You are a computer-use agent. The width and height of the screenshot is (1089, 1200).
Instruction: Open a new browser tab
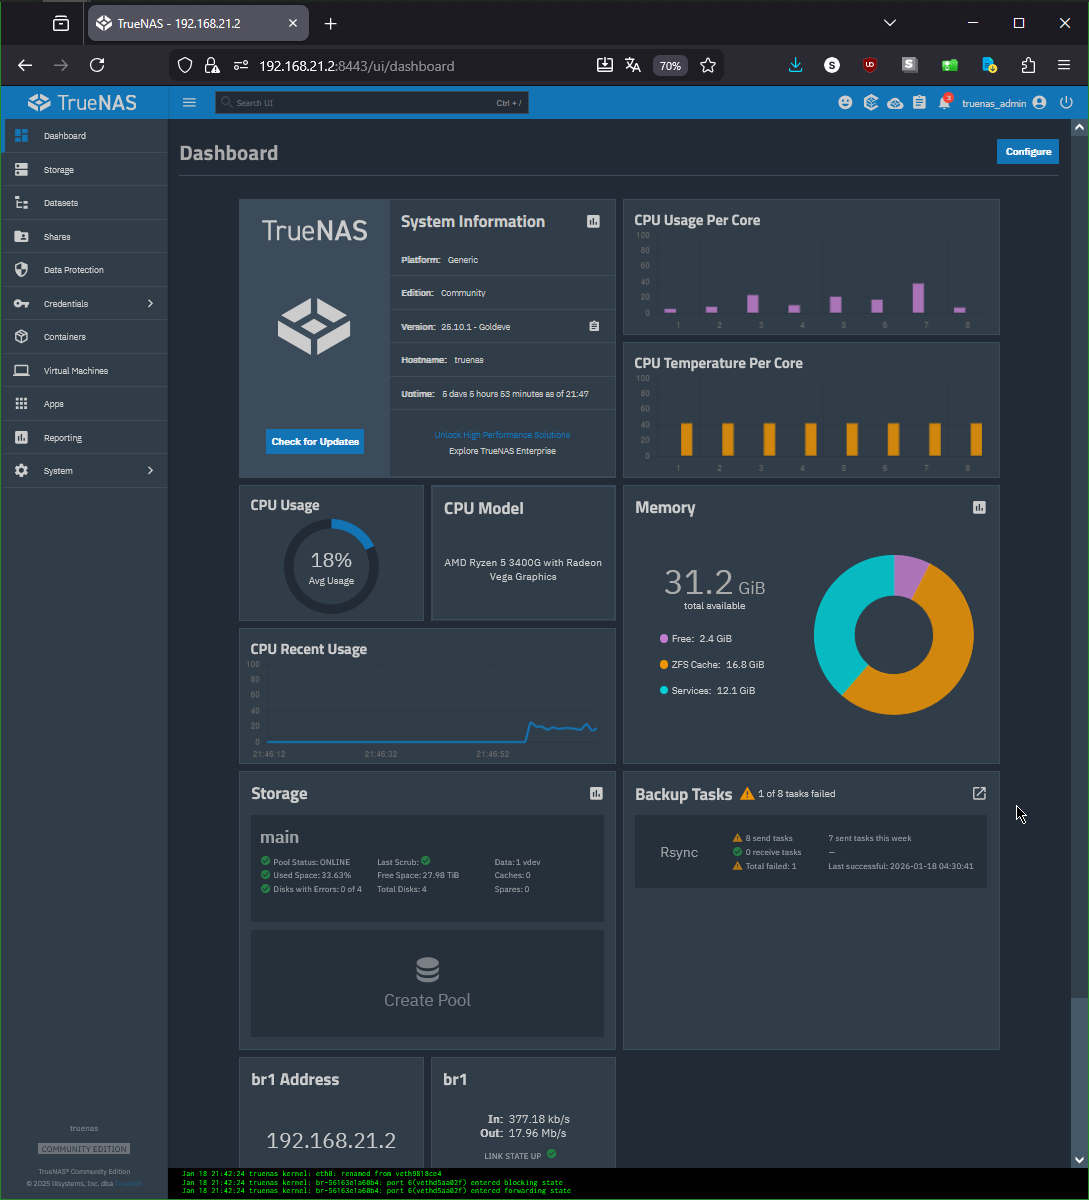pos(331,23)
